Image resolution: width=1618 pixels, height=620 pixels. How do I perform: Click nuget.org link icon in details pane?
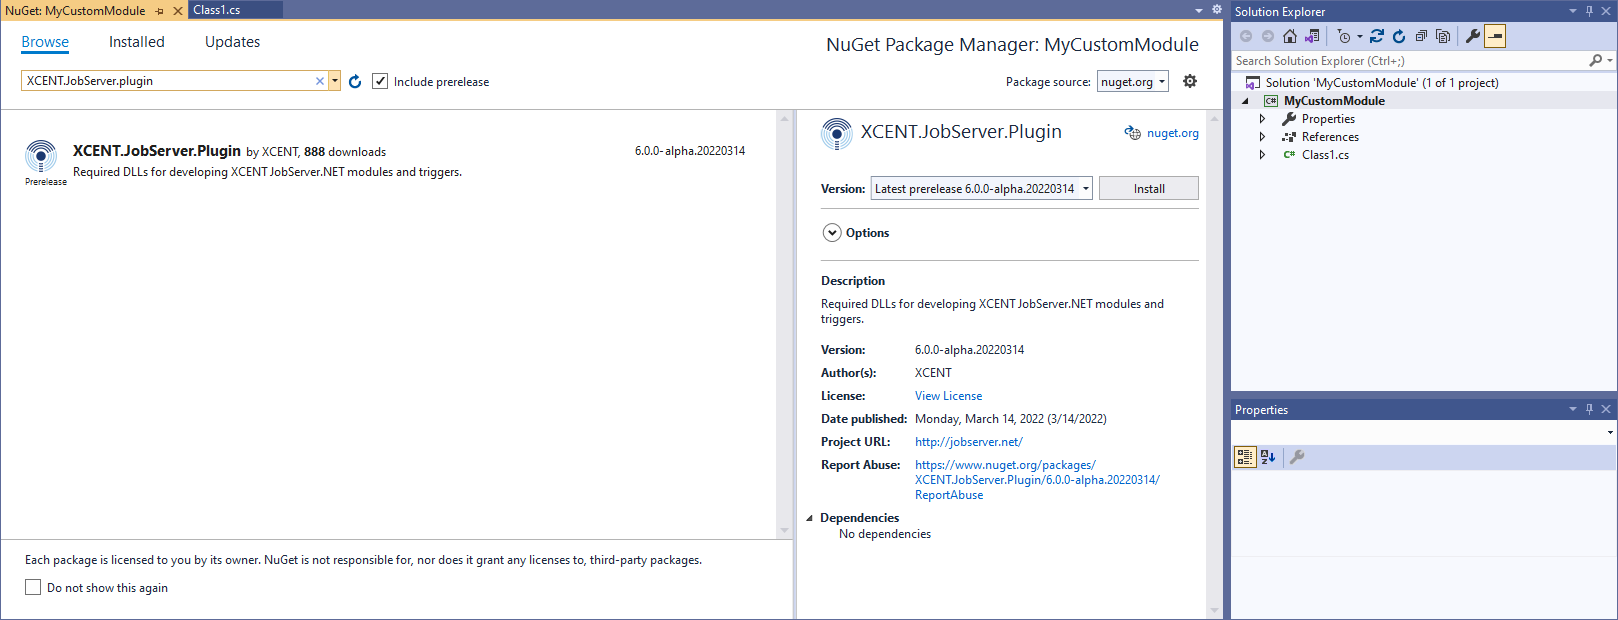pyautogui.click(x=1132, y=133)
